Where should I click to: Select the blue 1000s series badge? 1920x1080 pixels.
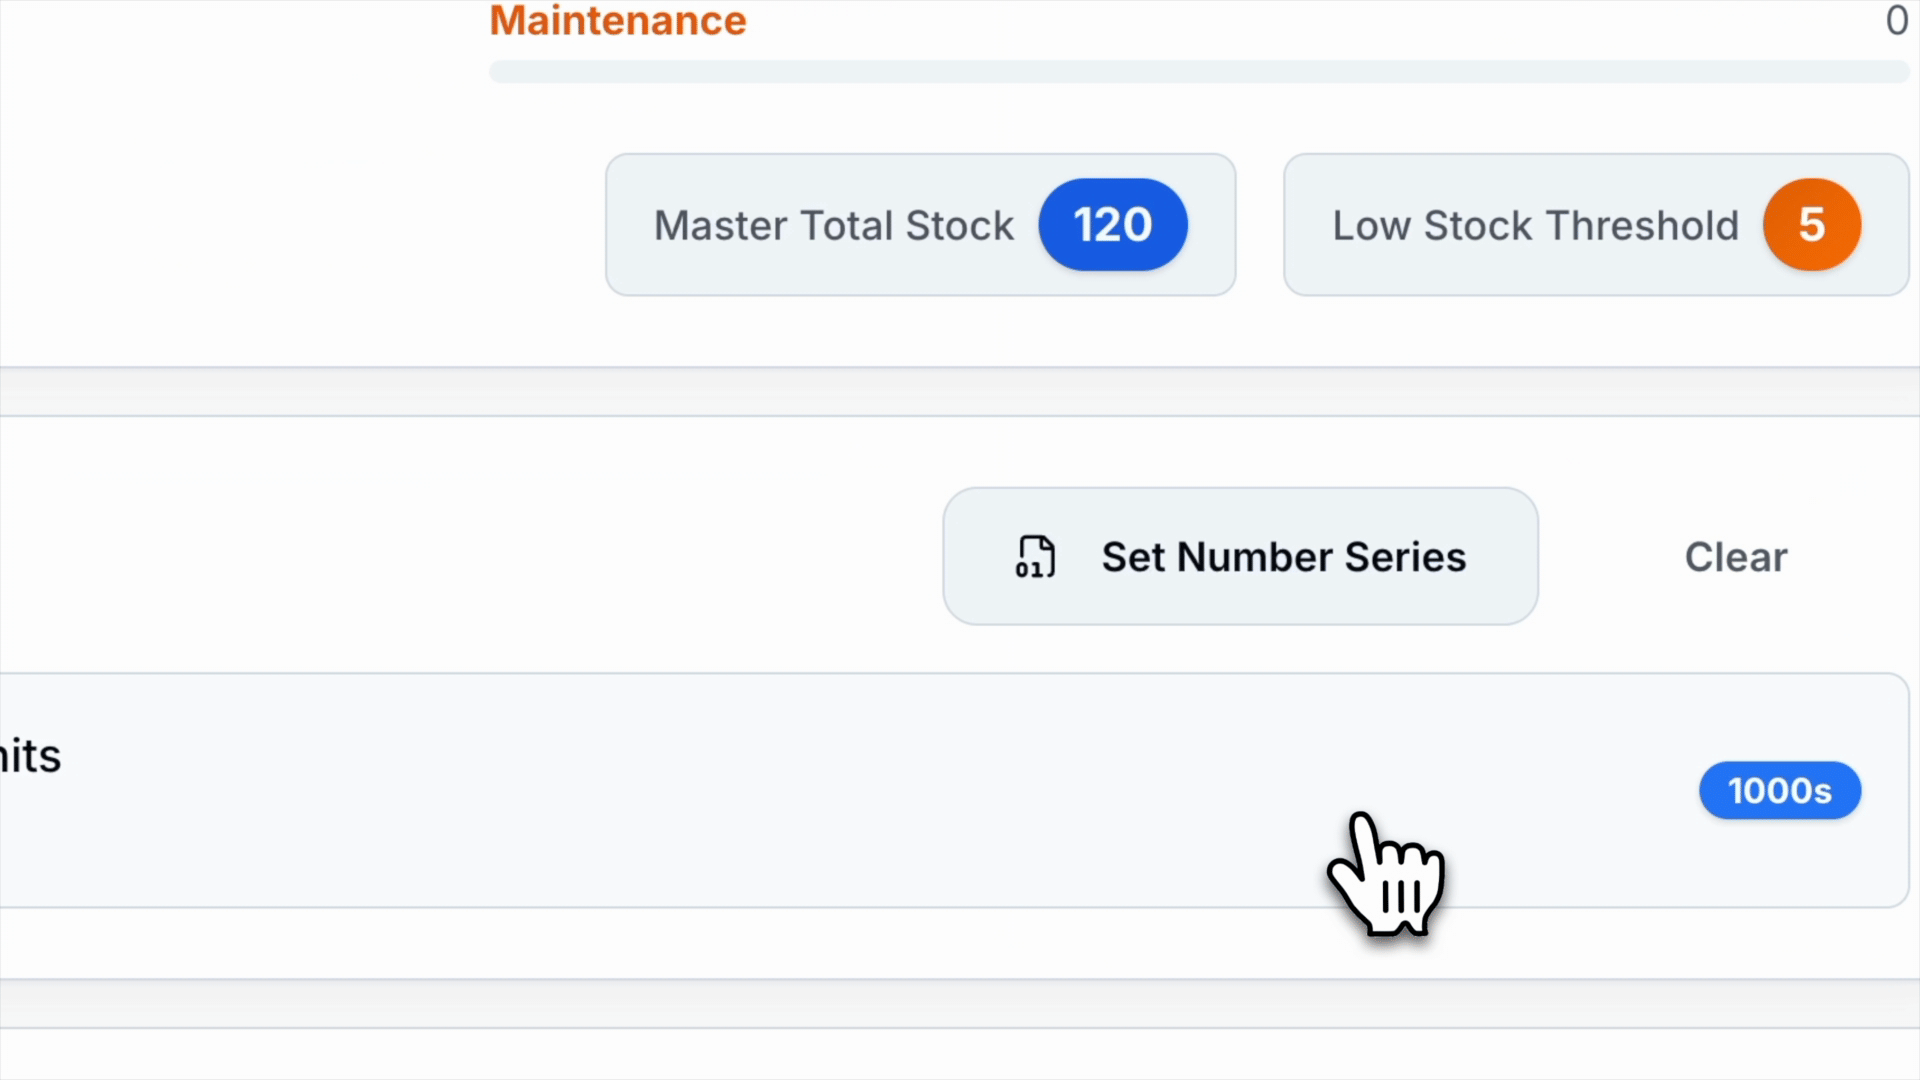click(1779, 791)
